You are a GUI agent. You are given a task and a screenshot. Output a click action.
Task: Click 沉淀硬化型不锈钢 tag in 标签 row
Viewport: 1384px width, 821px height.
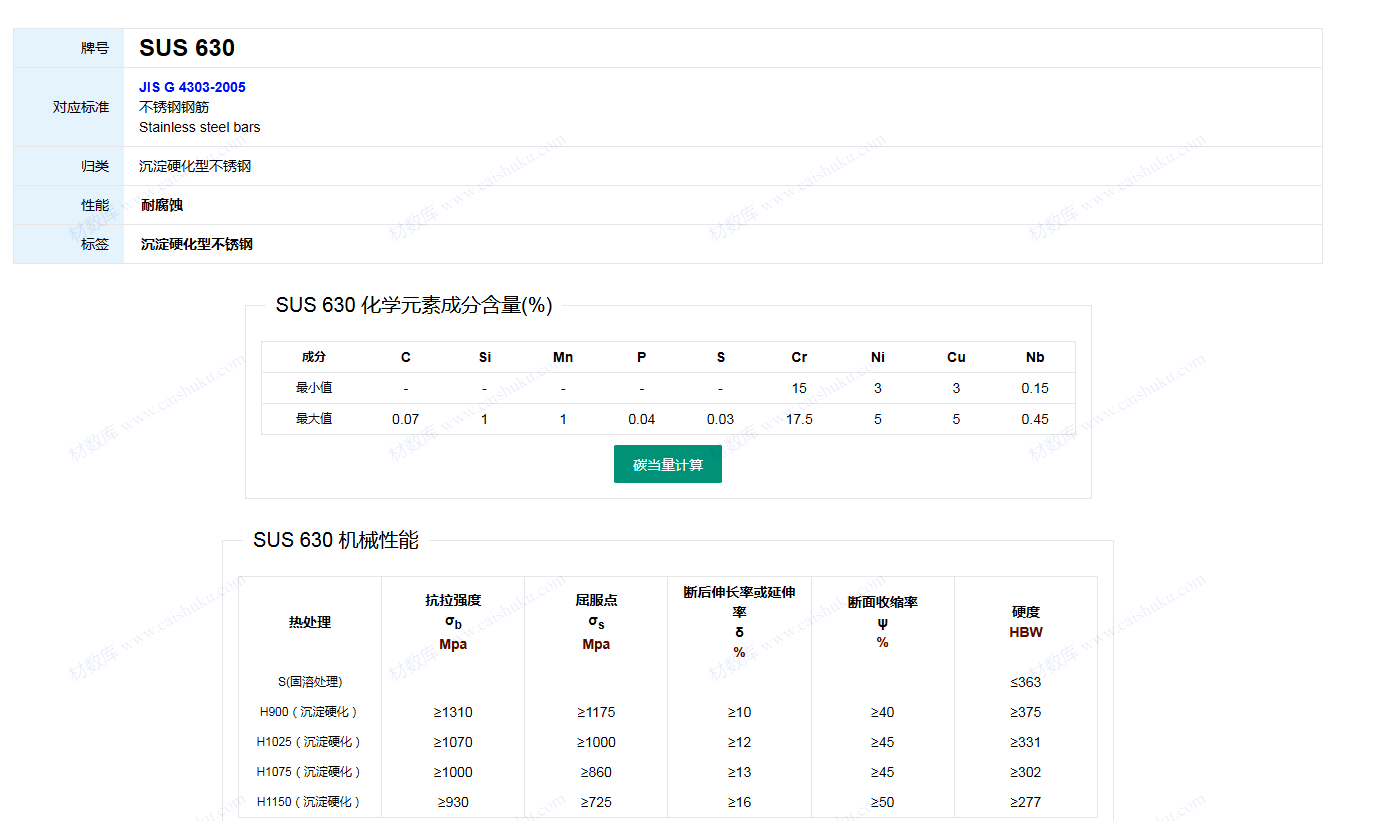point(196,244)
